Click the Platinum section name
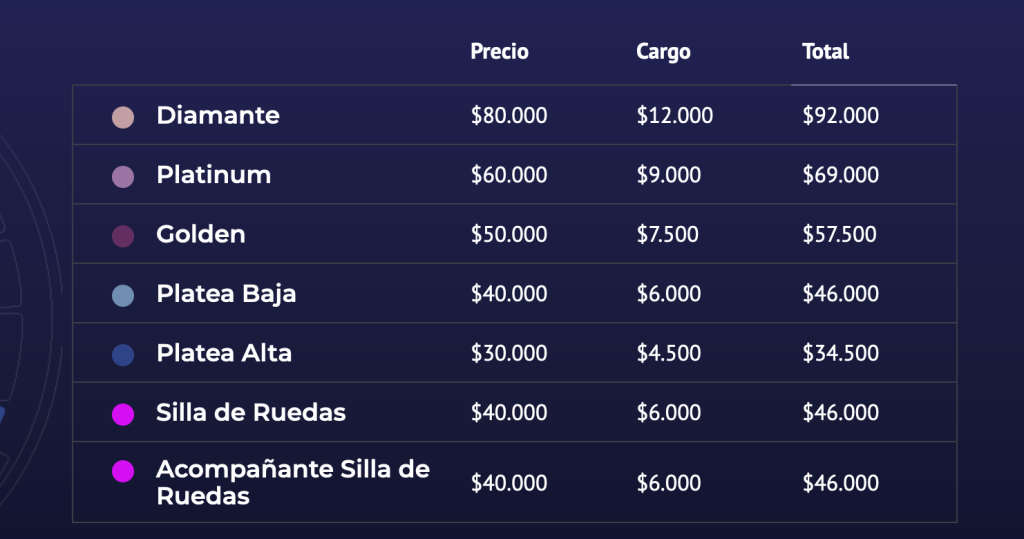This screenshot has width=1024, height=539. coord(213,175)
